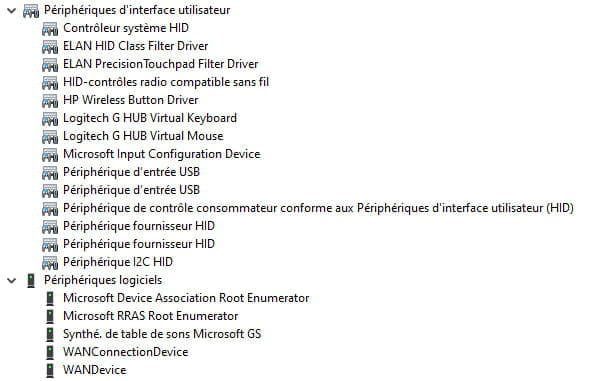Click the Microsoft RRAS Root Enumerator icon
594x381 pixels.
point(50,316)
